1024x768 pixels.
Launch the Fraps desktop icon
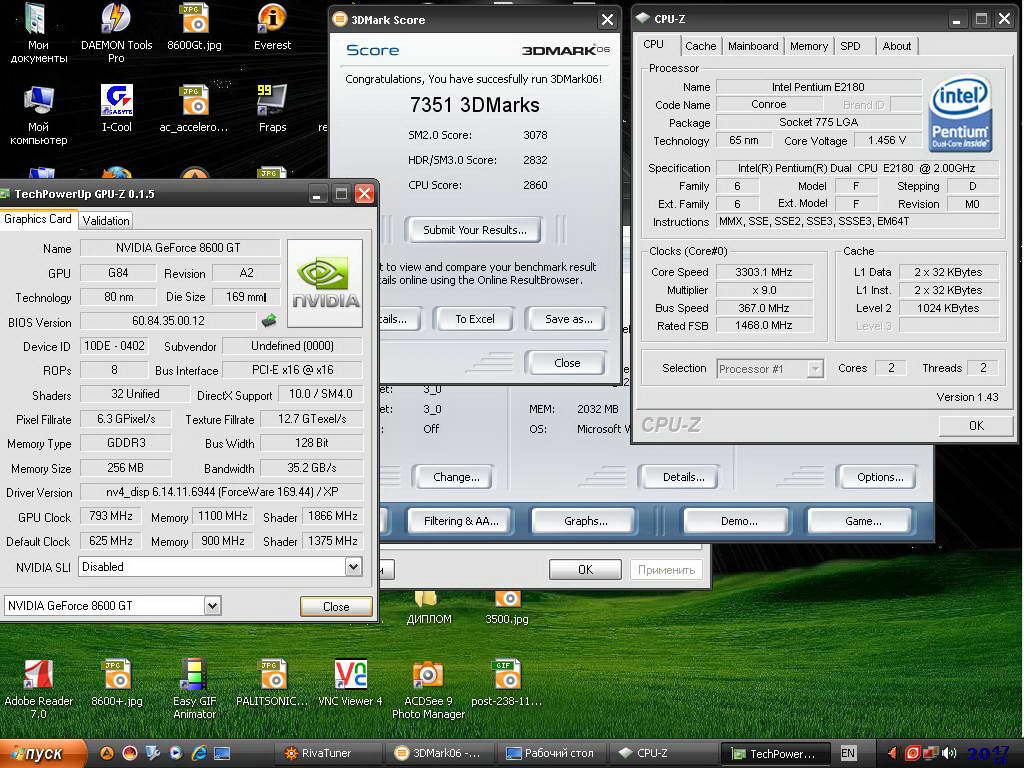point(272,108)
